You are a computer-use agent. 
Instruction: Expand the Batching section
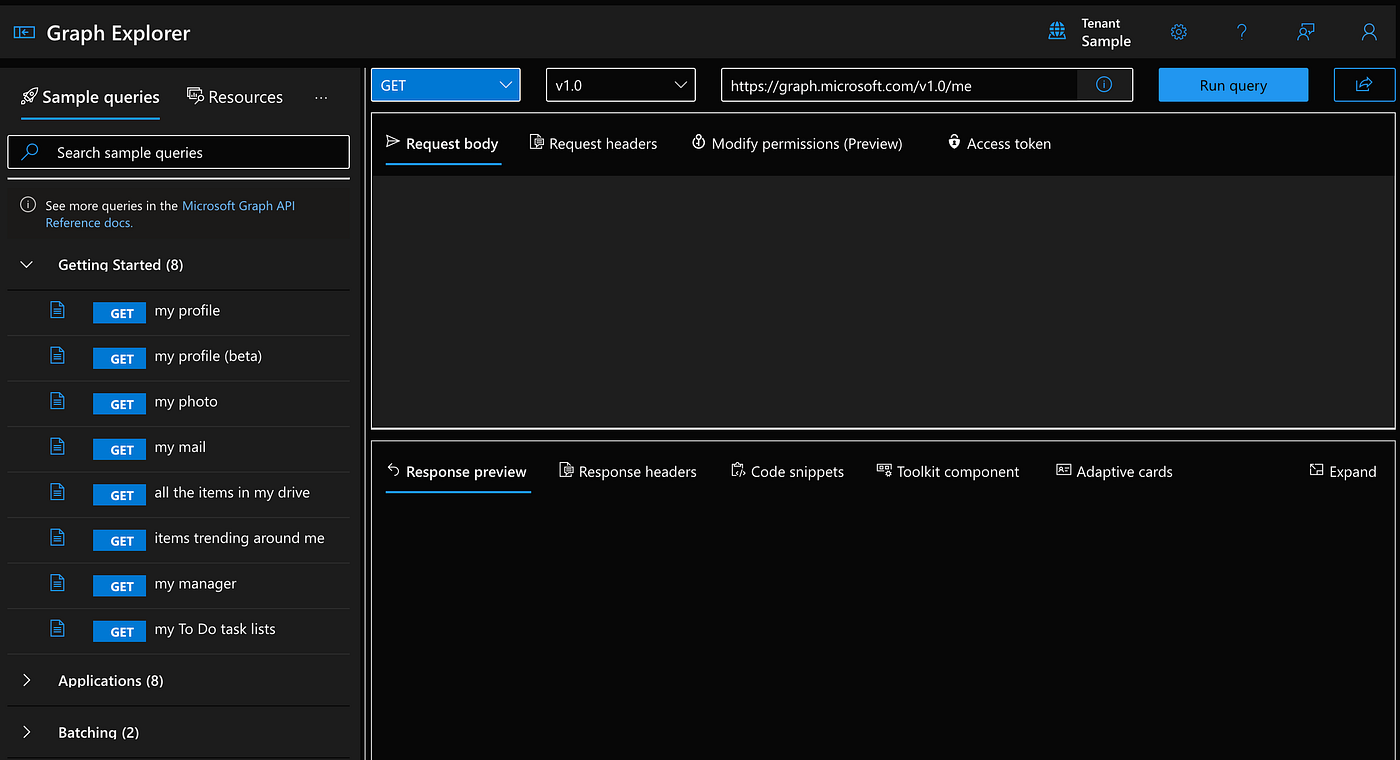27,732
